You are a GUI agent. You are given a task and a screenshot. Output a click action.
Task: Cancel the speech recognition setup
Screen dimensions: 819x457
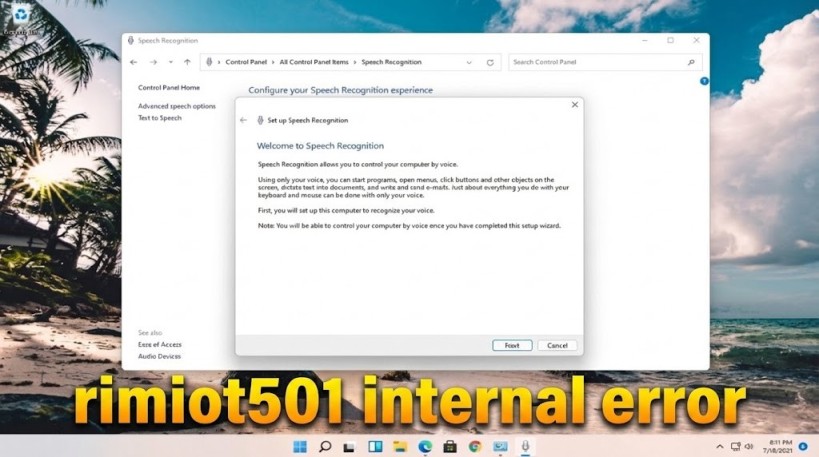pyautogui.click(x=557, y=345)
